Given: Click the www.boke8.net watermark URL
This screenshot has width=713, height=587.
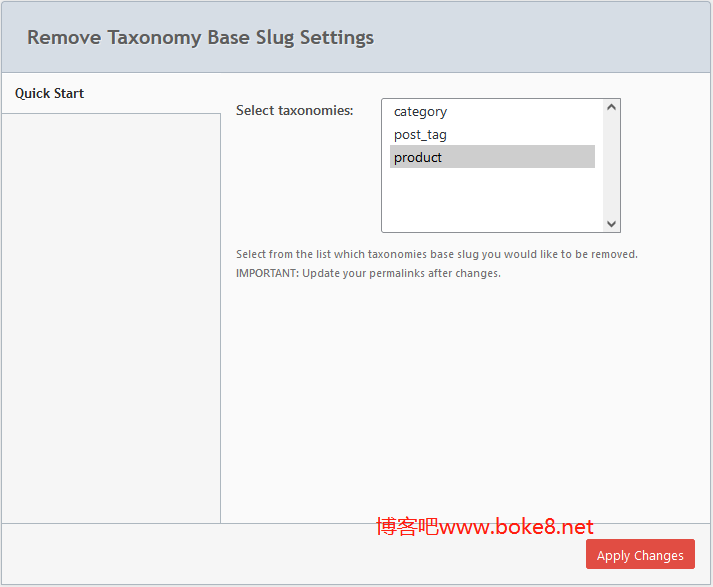Looking at the screenshot, I should 516,527.
